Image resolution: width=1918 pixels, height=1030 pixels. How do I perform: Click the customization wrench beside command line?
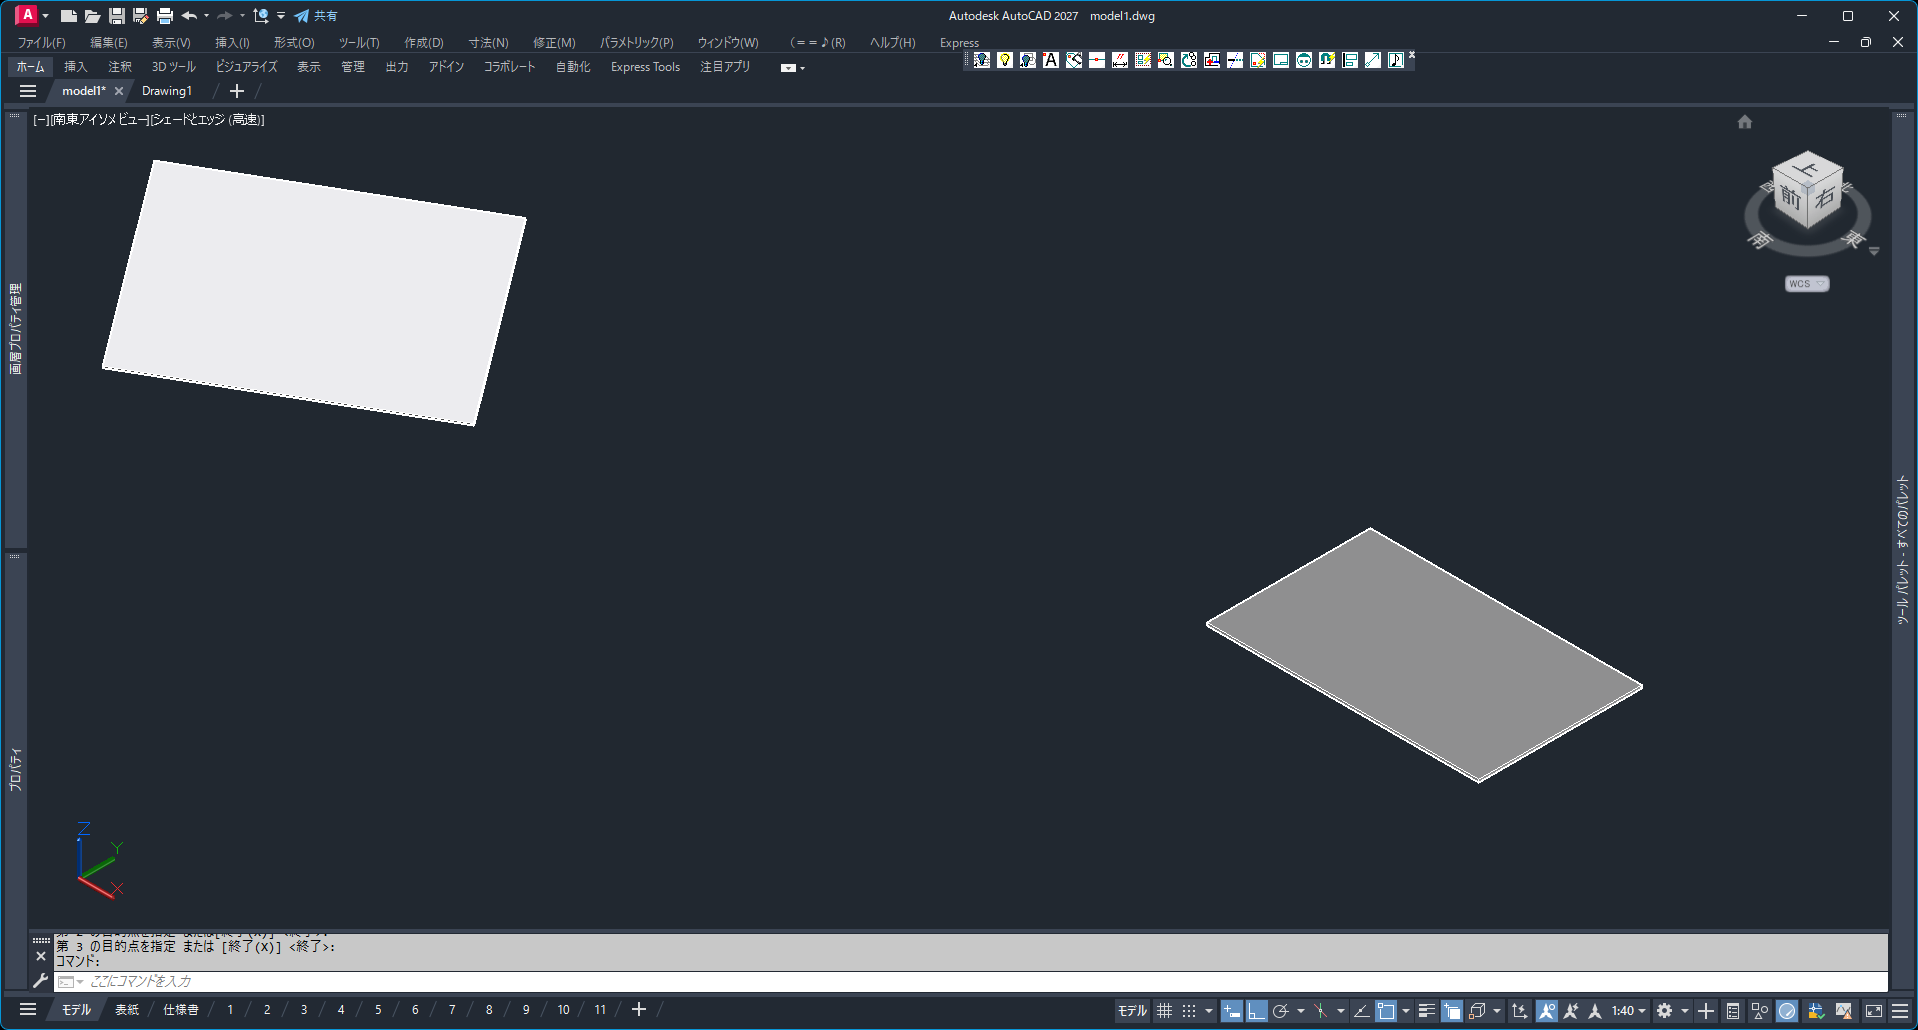41,981
